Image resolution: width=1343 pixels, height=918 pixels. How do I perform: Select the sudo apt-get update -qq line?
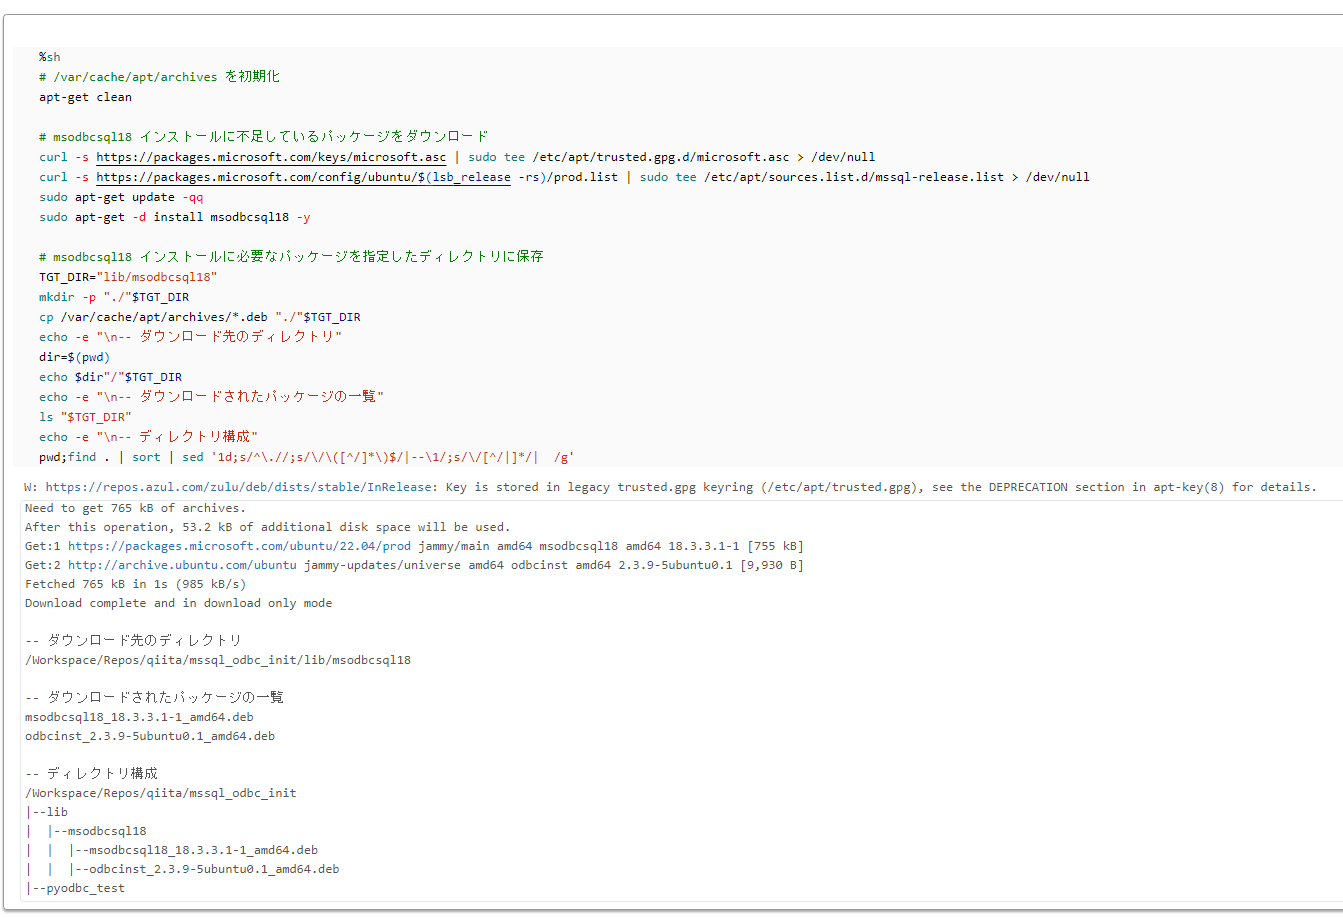click(121, 197)
